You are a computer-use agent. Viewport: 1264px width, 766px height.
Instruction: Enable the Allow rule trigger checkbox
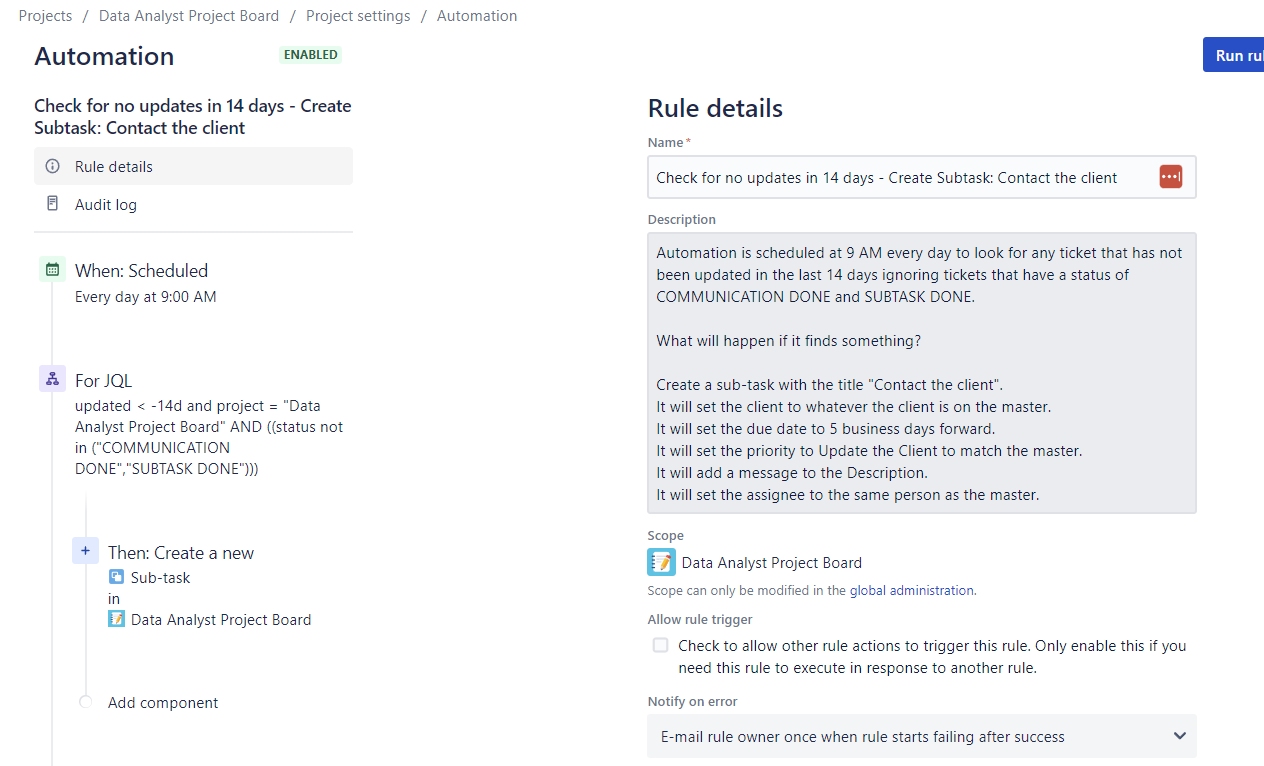click(x=660, y=645)
